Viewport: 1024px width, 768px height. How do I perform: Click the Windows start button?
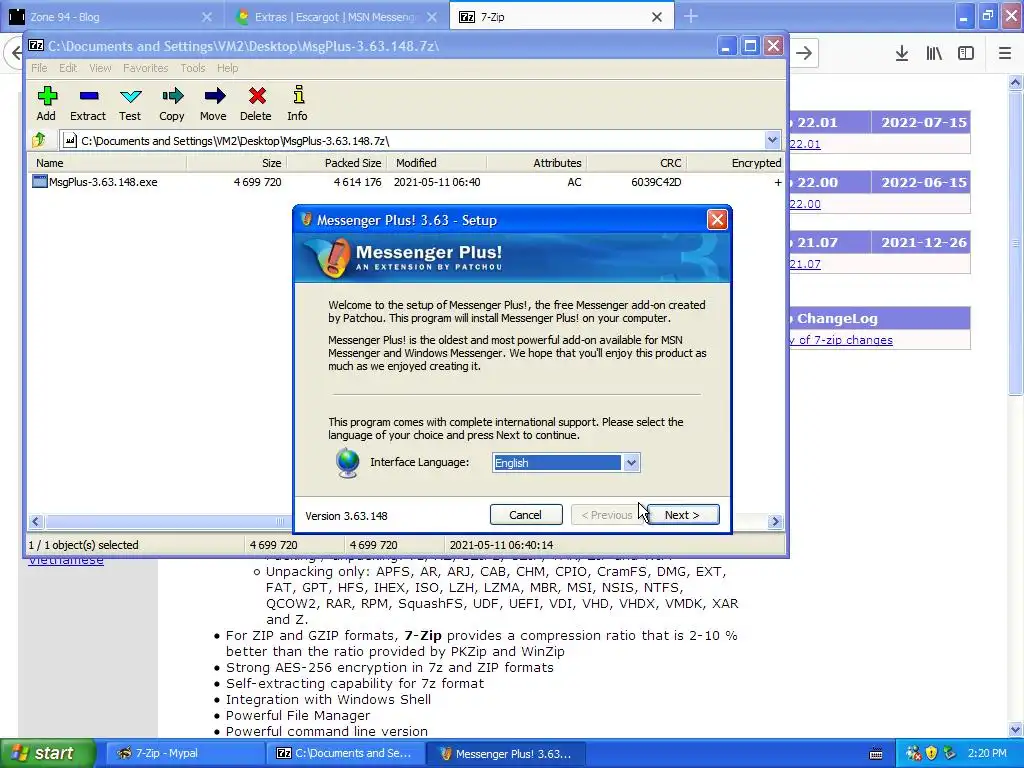(48, 753)
